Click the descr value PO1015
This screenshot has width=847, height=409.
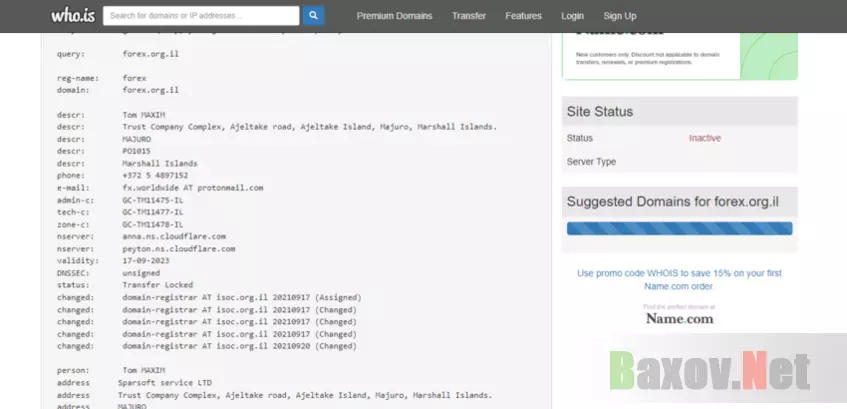136,151
